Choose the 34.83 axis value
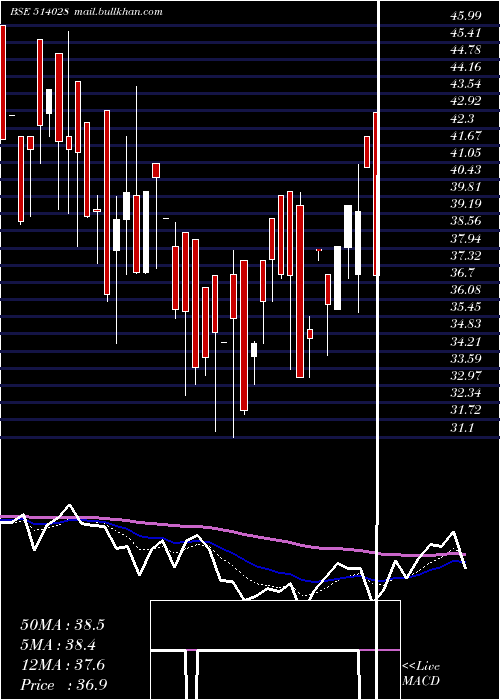The height and width of the screenshot is (700, 500). pyautogui.click(x=466, y=325)
